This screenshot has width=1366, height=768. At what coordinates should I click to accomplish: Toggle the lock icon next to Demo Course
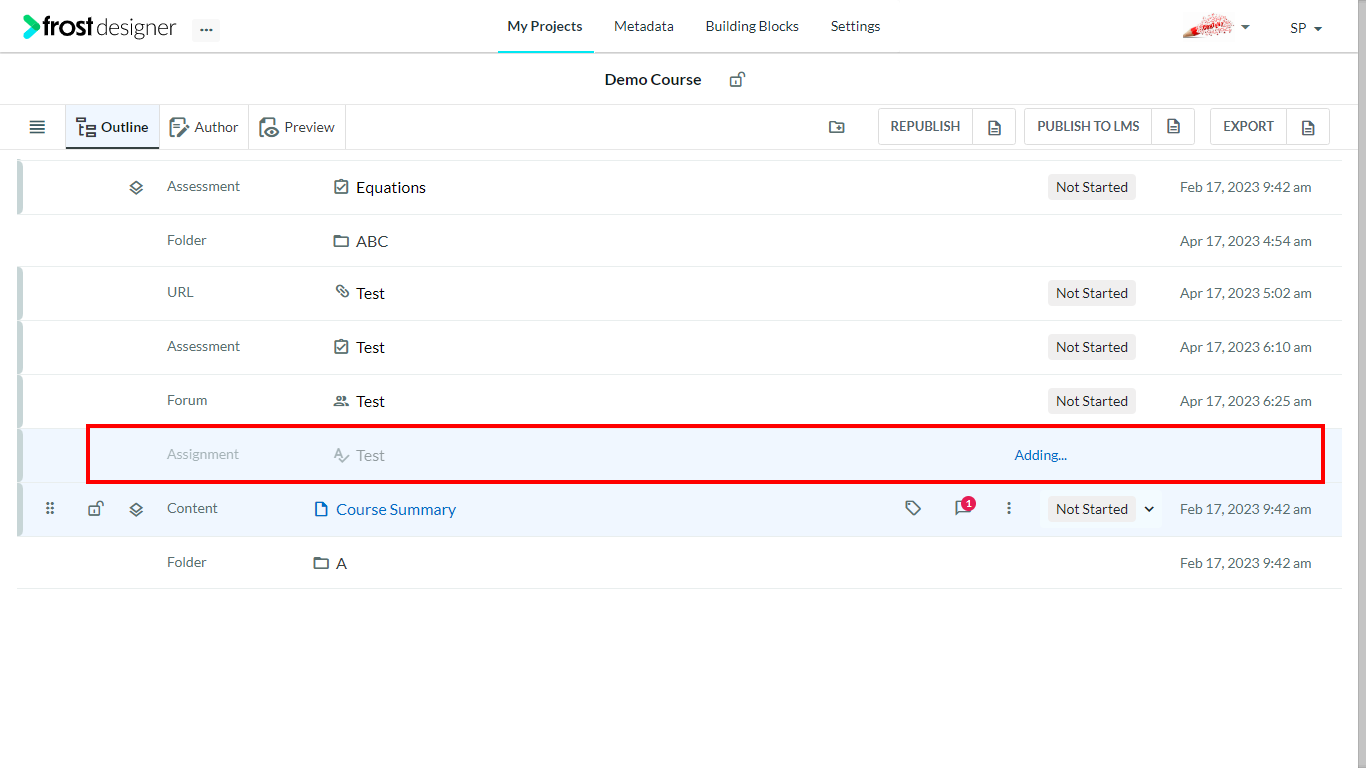click(x=737, y=80)
